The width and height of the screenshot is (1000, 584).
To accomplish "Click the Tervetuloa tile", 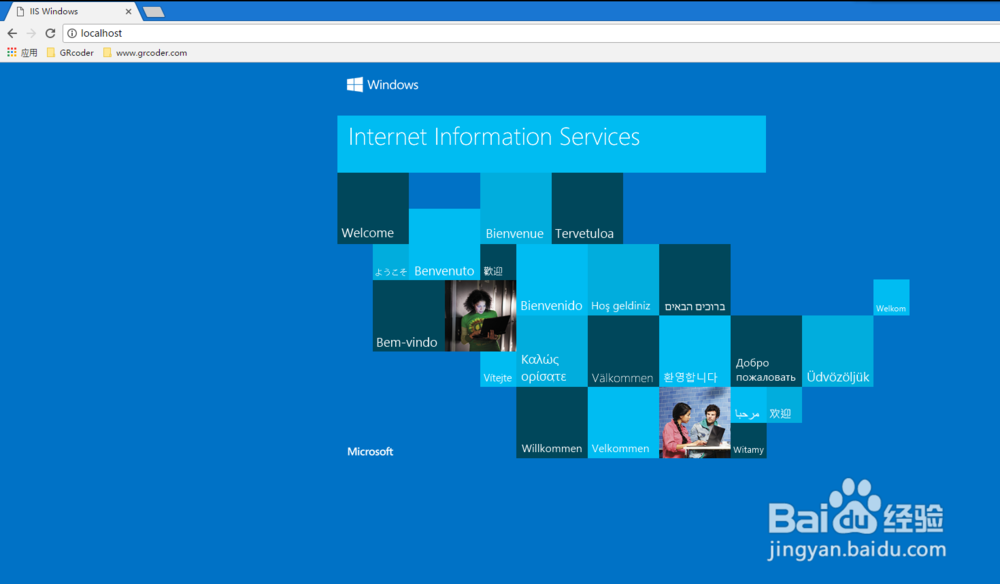I will click(x=587, y=208).
